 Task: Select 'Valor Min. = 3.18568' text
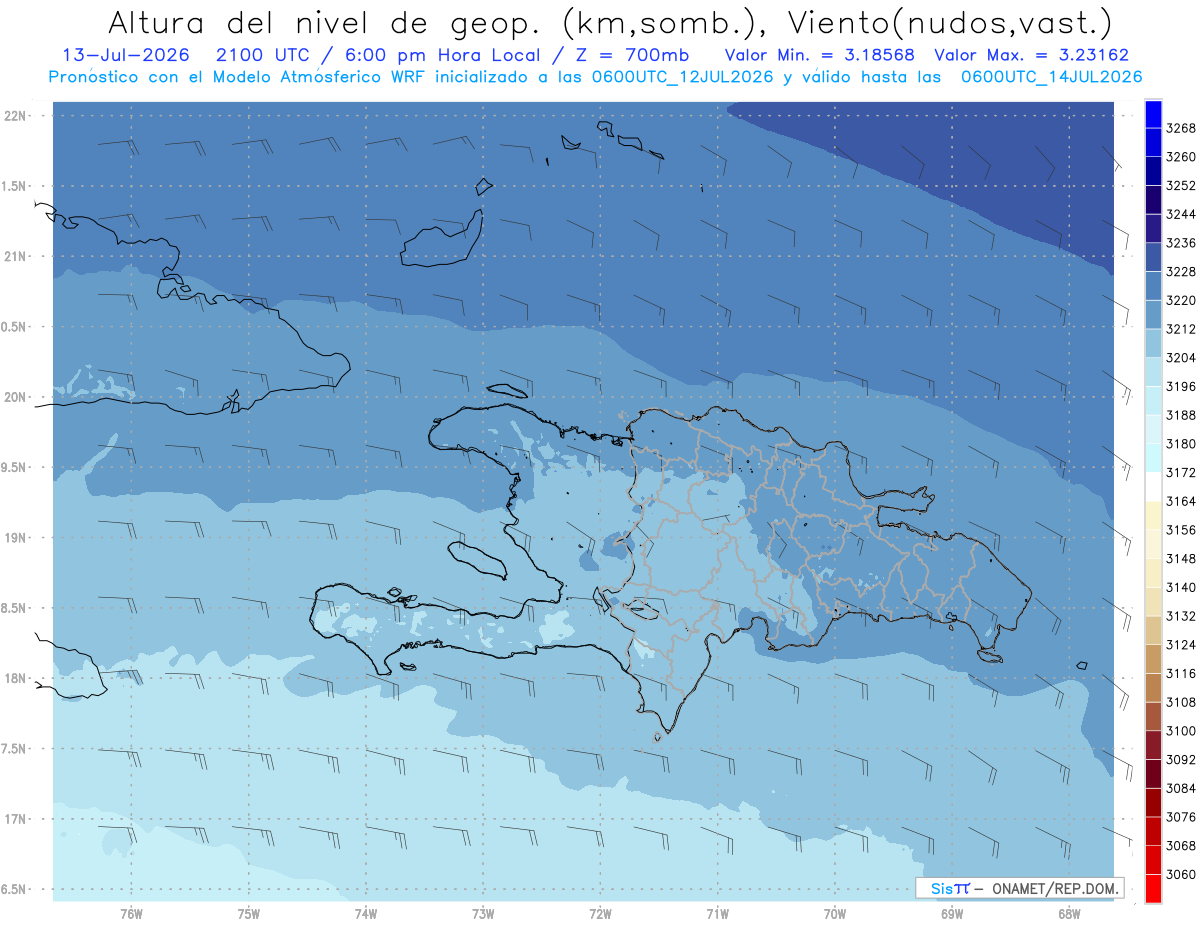coord(820,55)
